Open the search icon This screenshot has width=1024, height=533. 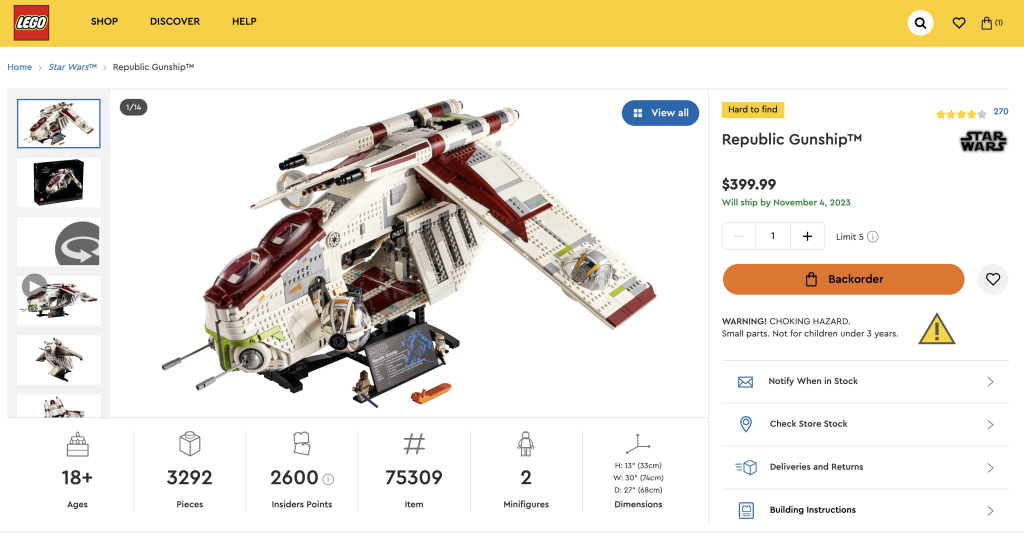click(x=920, y=22)
